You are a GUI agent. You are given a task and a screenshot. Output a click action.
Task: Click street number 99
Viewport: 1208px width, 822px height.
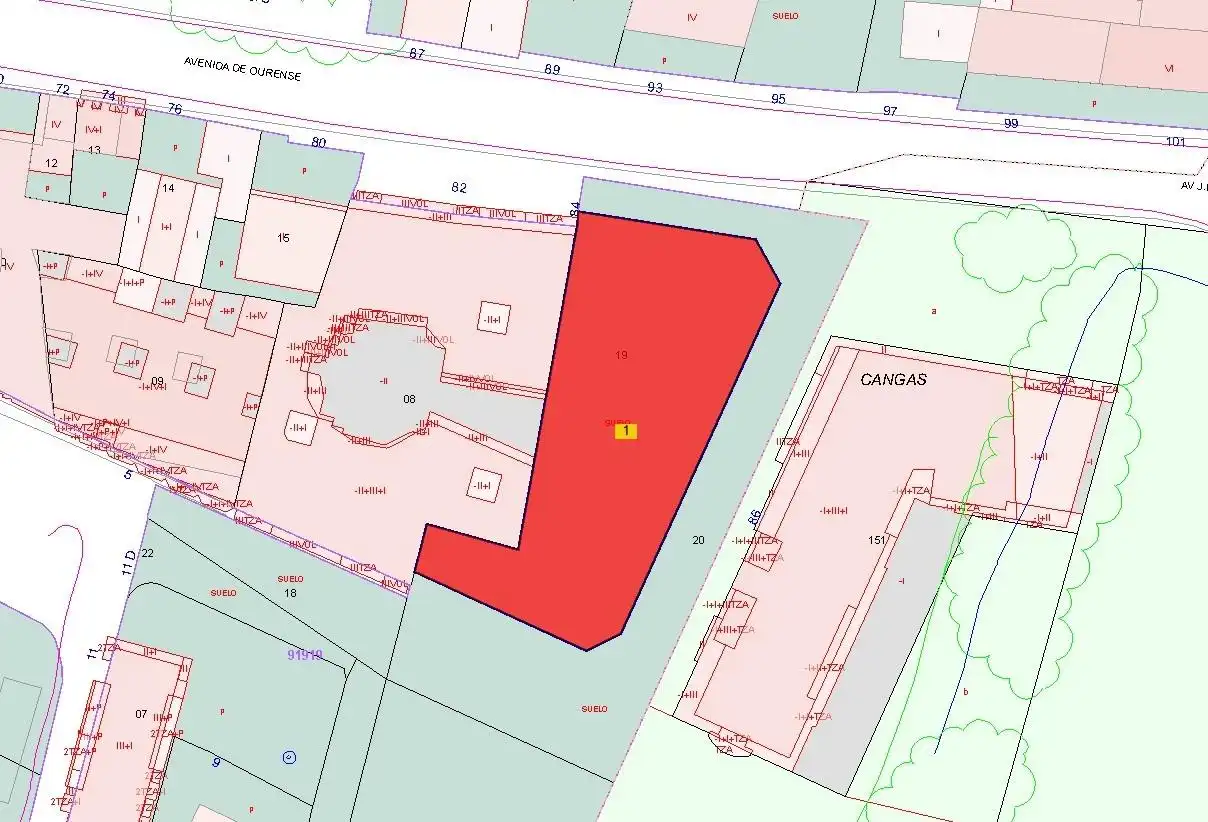tap(1011, 123)
